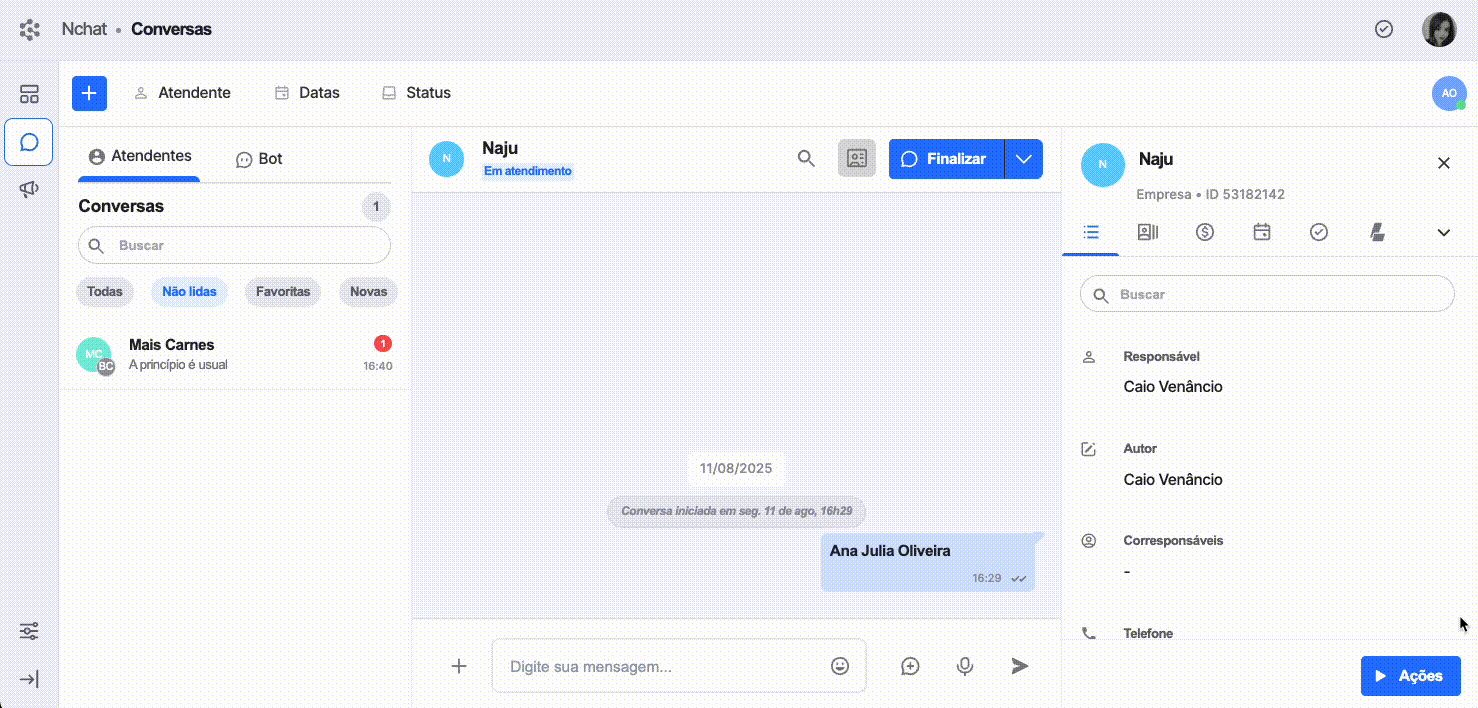
Task: Click the Nchat breadcrumb text
Action: (84, 29)
